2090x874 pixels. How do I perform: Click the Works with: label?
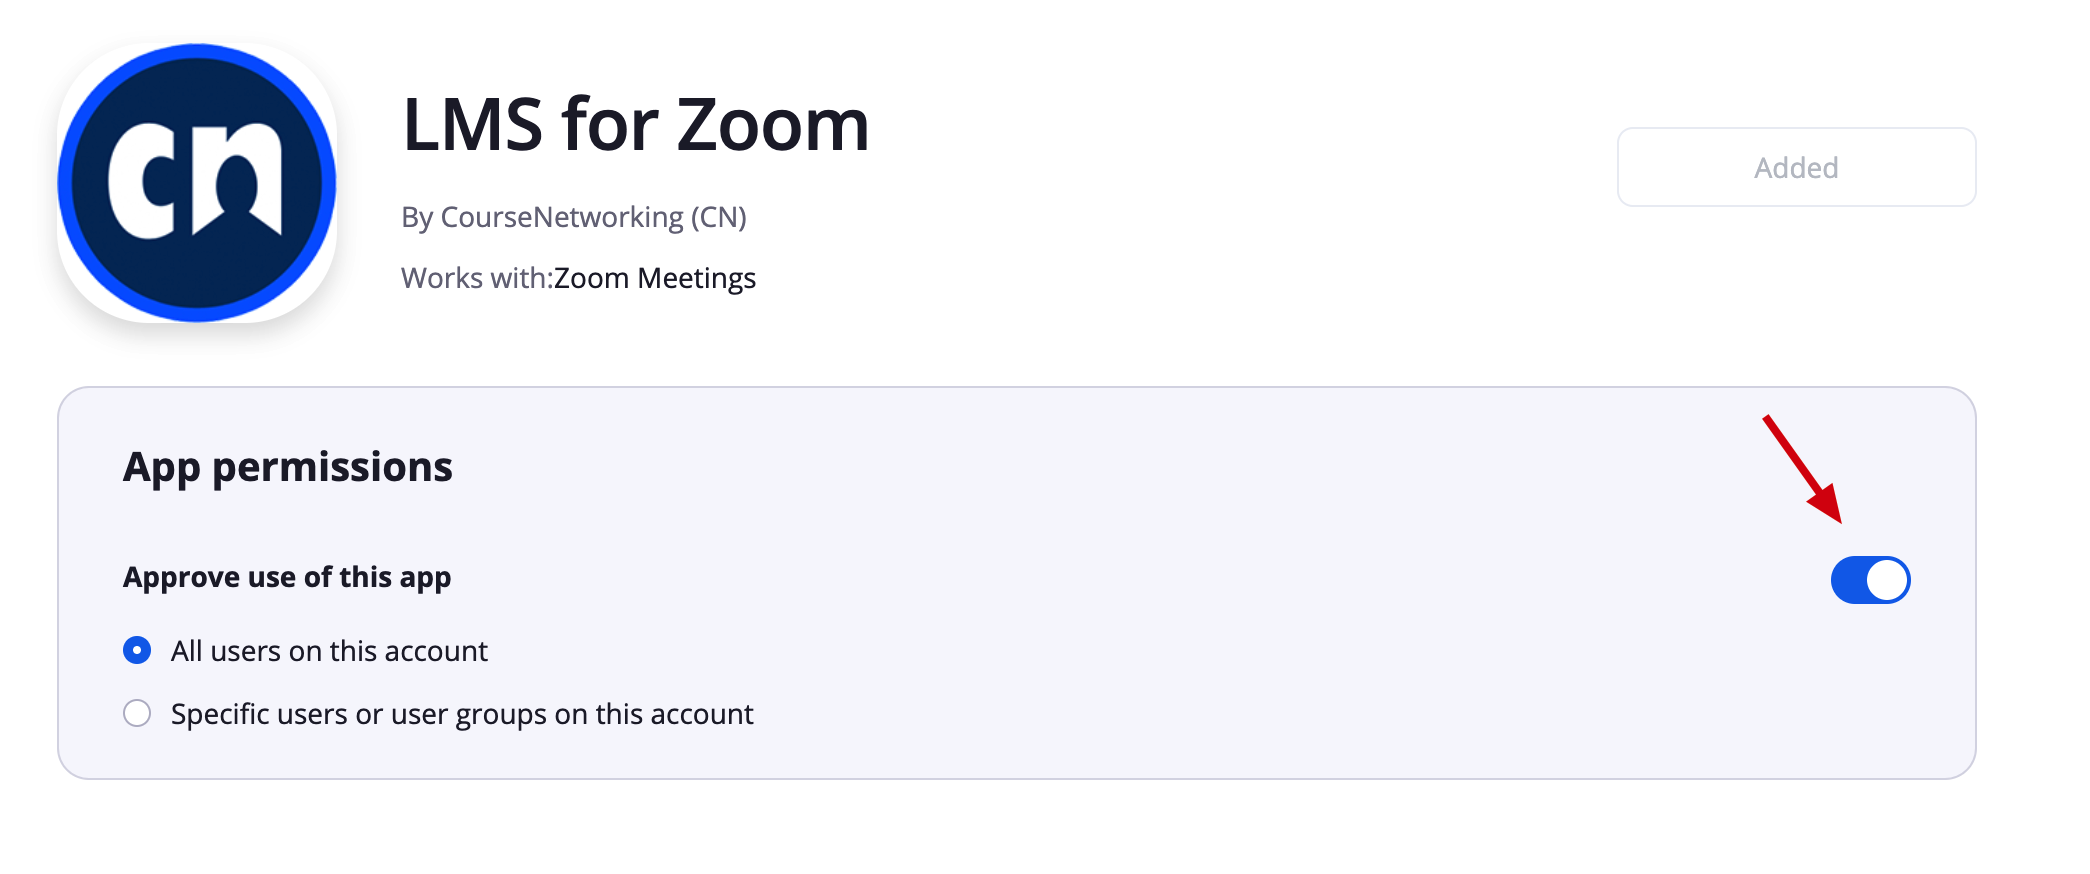[x=477, y=278]
